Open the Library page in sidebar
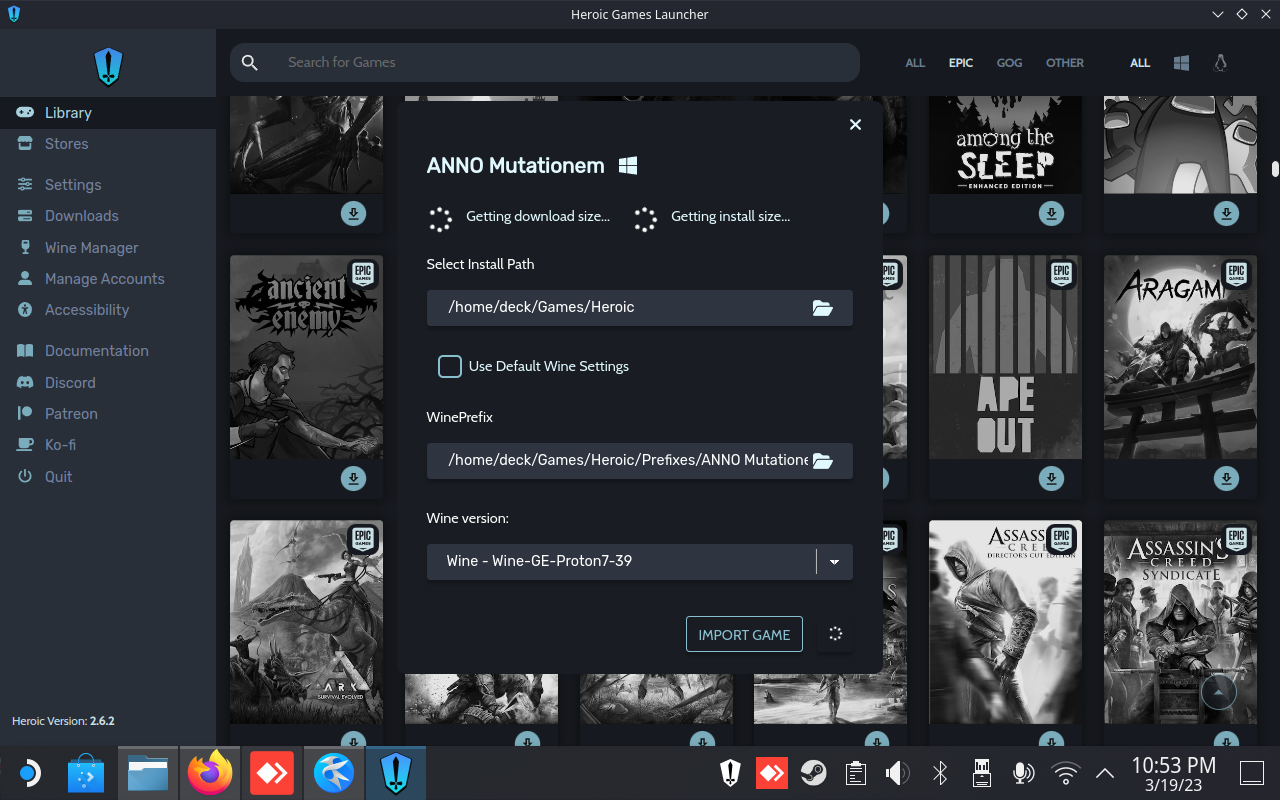Viewport: 1280px width, 800px height. (x=108, y=113)
